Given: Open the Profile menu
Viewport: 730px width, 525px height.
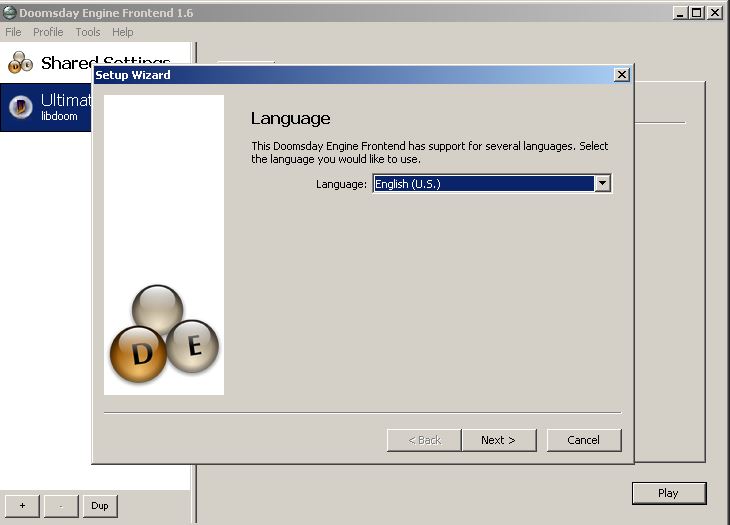Looking at the screenshot, I should pyautogui.click(x=48, y=32).
